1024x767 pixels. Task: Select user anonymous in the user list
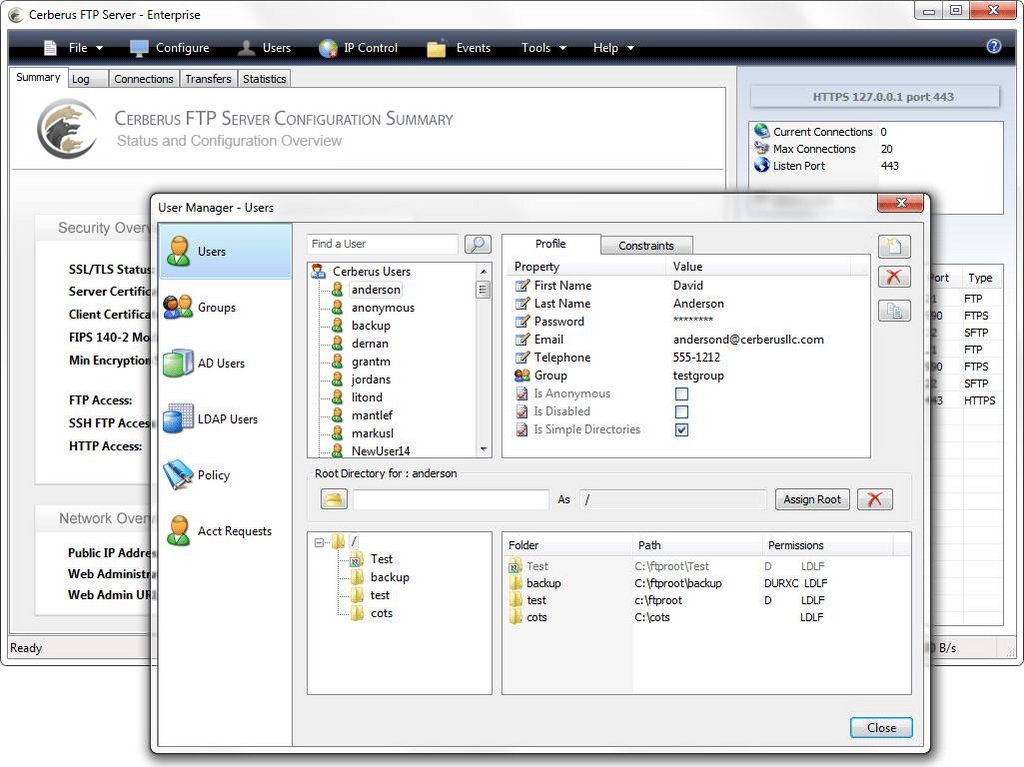point(383,308)
